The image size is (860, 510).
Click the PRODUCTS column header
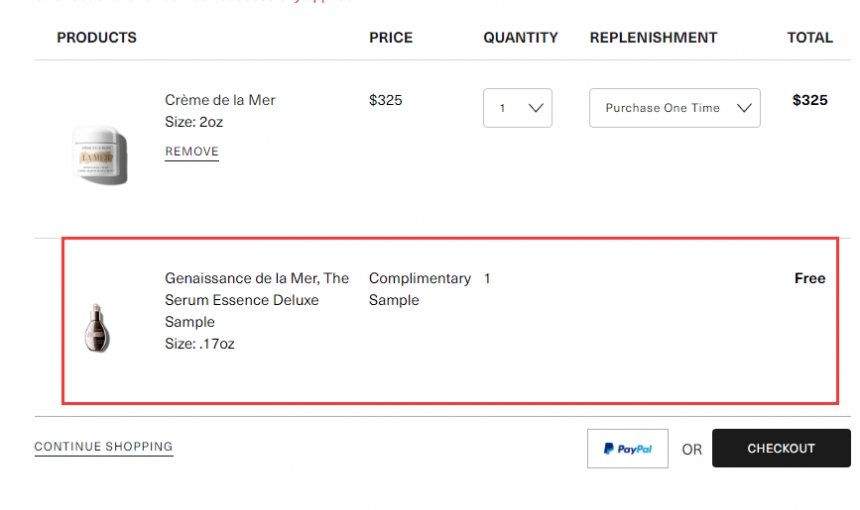(97, 38)
